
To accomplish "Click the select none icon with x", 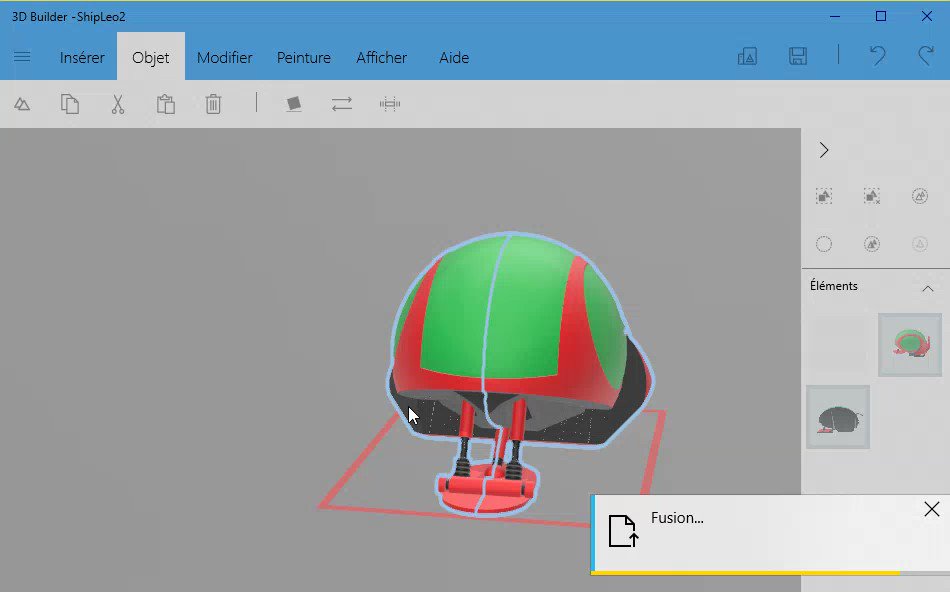I will pos(872,196).
